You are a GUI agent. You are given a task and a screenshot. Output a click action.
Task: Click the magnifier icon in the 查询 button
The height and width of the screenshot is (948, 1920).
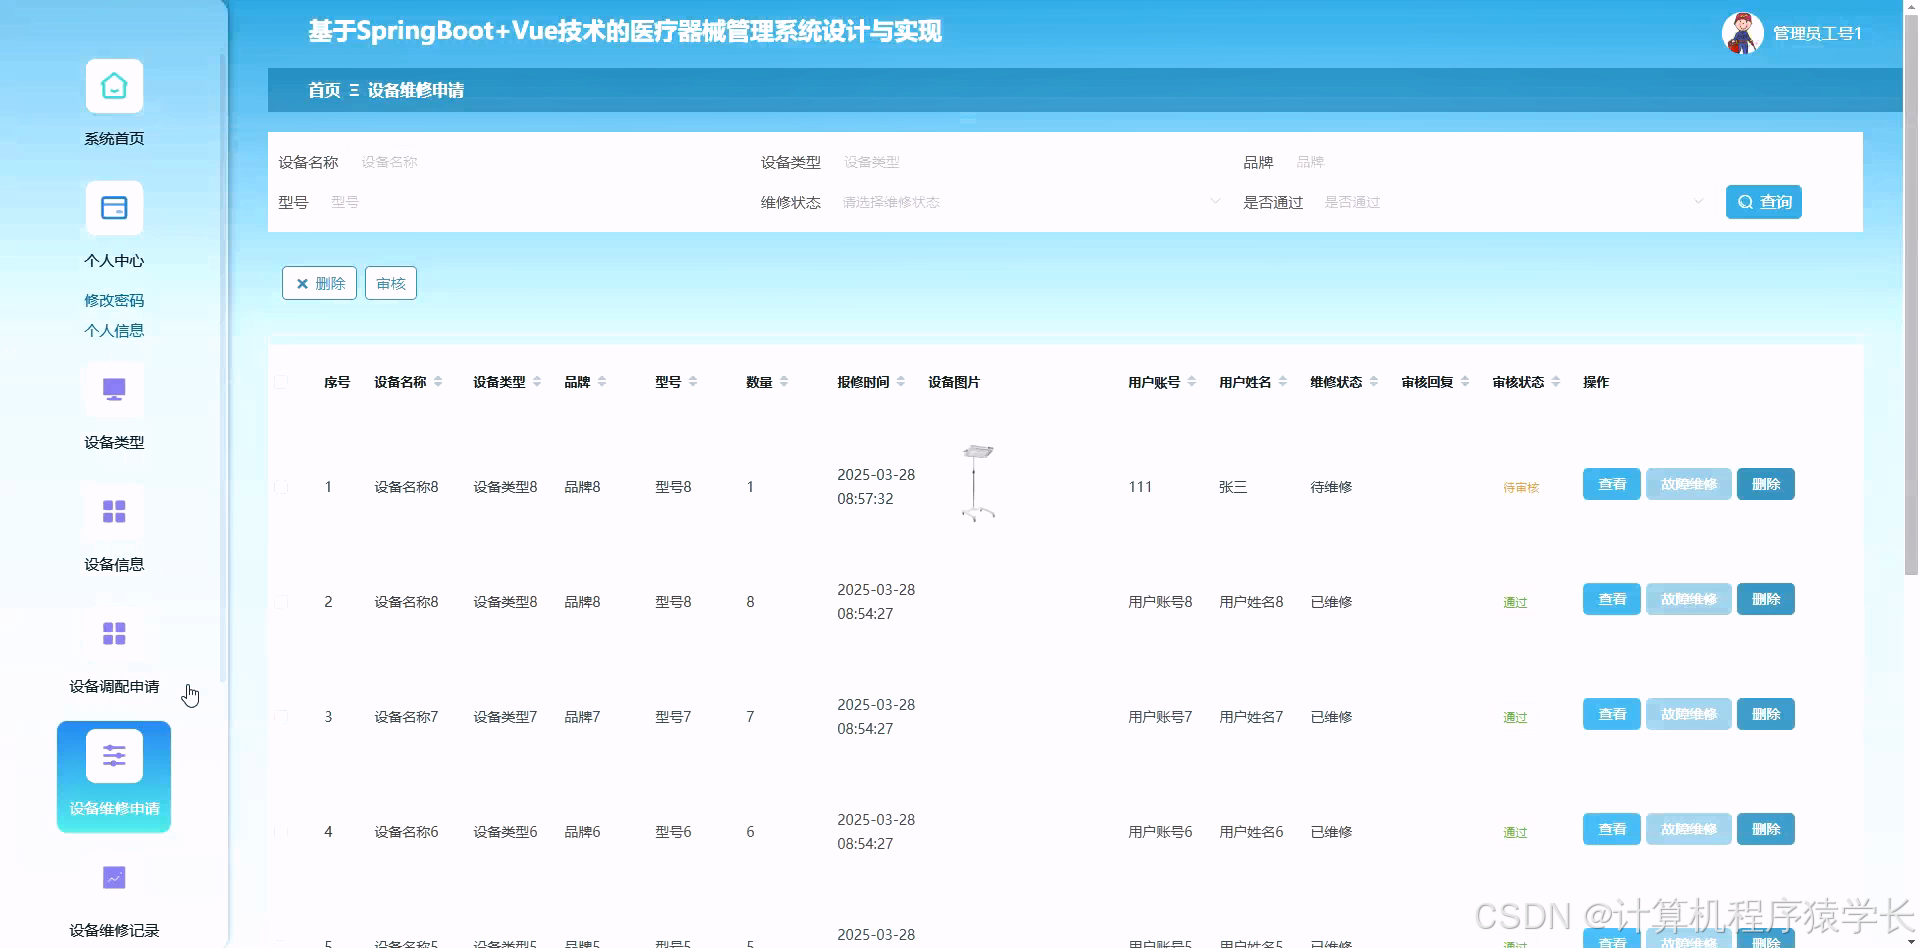click(1746, 201)
